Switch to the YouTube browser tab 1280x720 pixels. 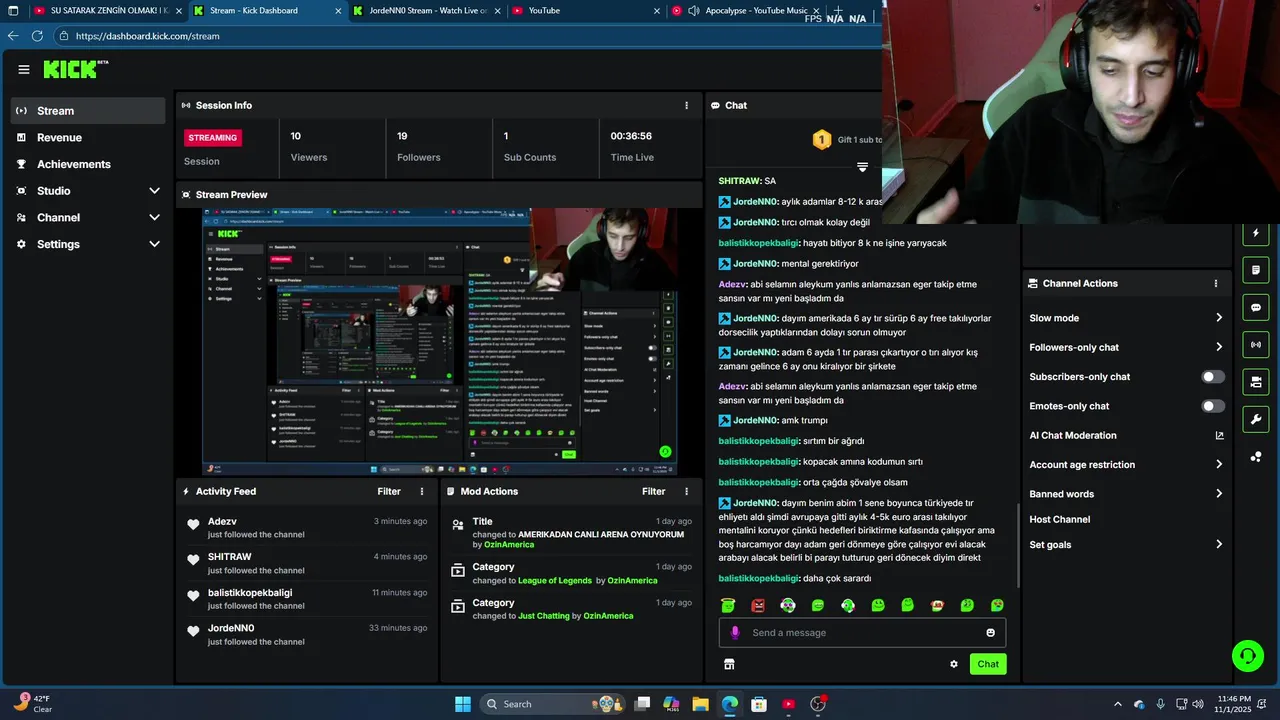pyautogui.click(x=586, y=11)
